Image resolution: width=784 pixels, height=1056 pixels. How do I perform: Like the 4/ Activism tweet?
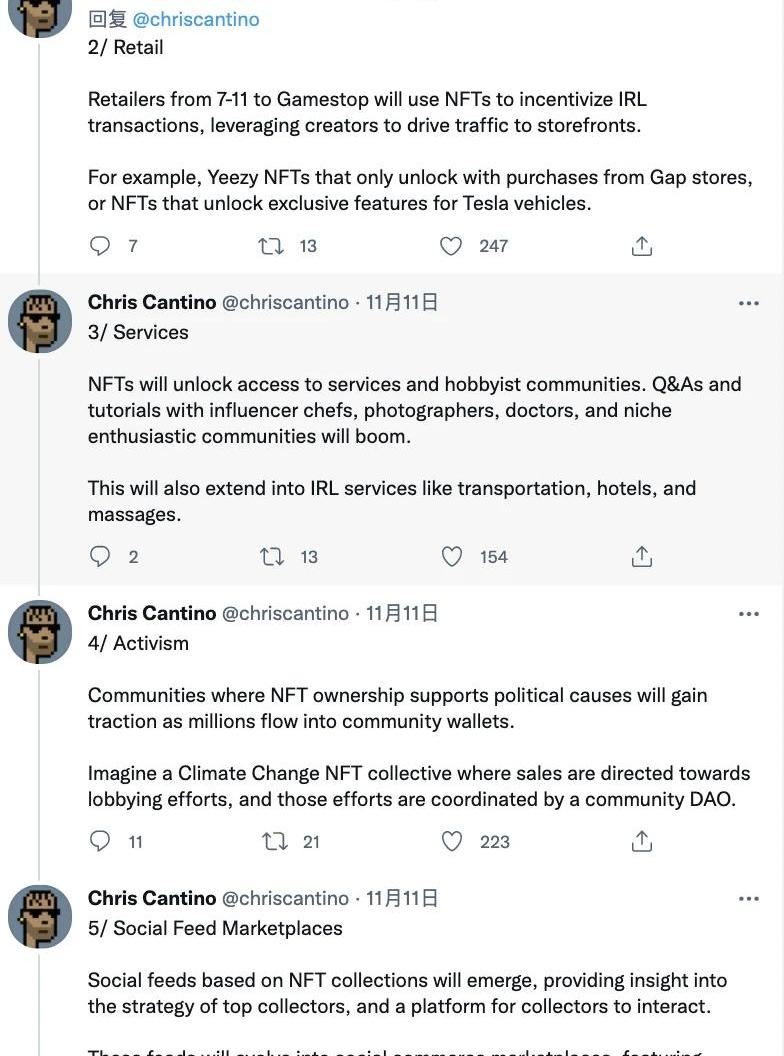coord(452,841)
